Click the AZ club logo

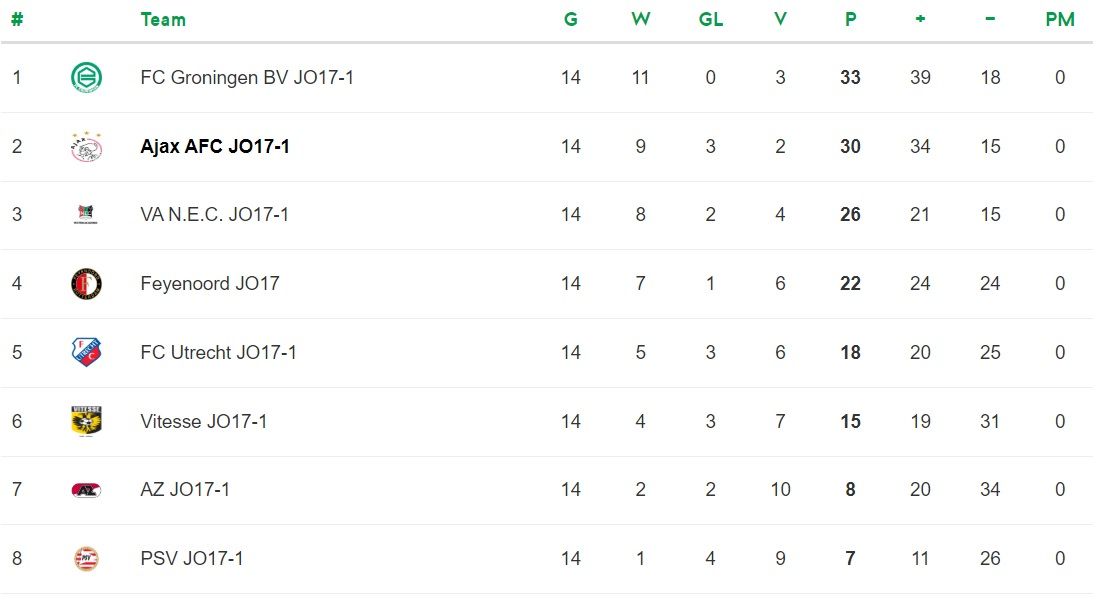86,490
